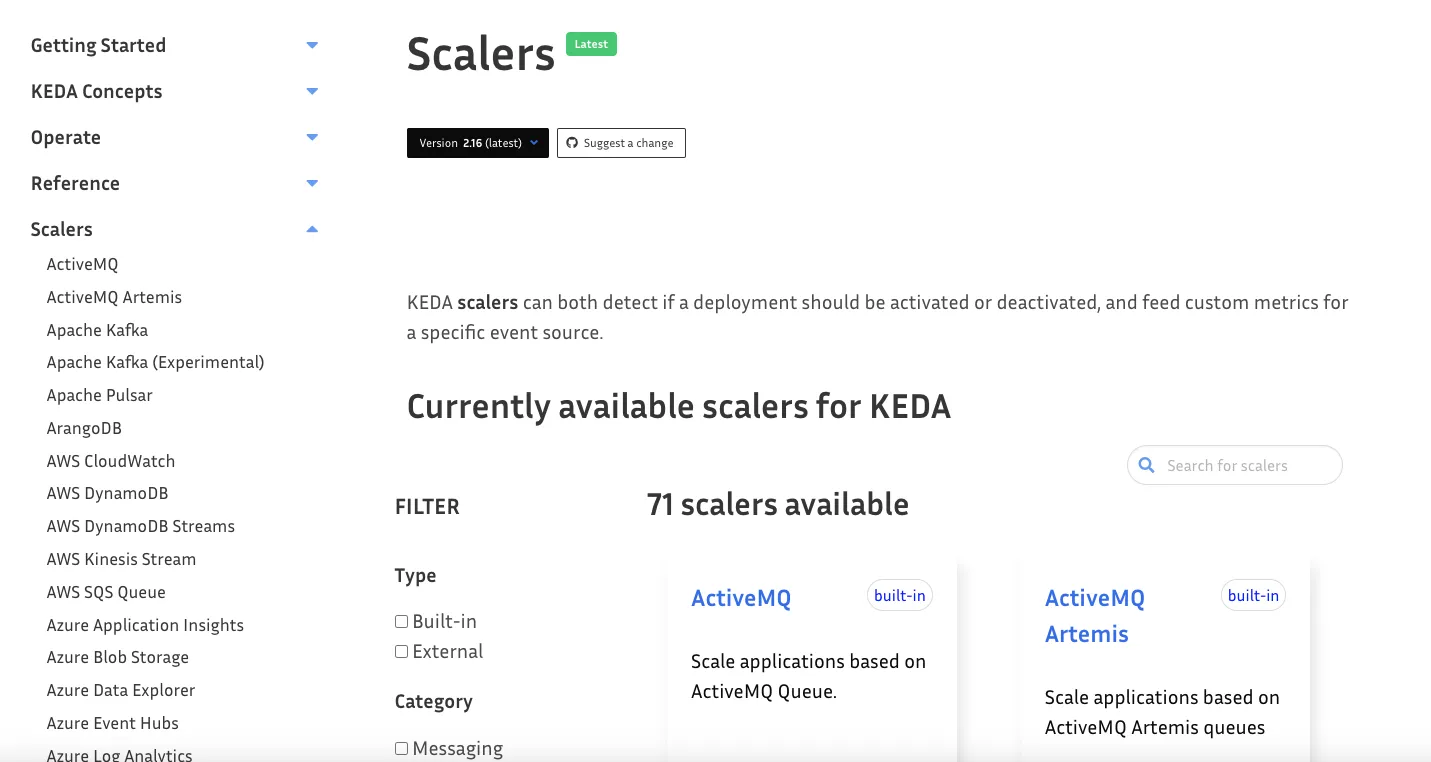
Task: Open ActiveMQ Artemis in sidebar list
Action: [x=114, y=297]
